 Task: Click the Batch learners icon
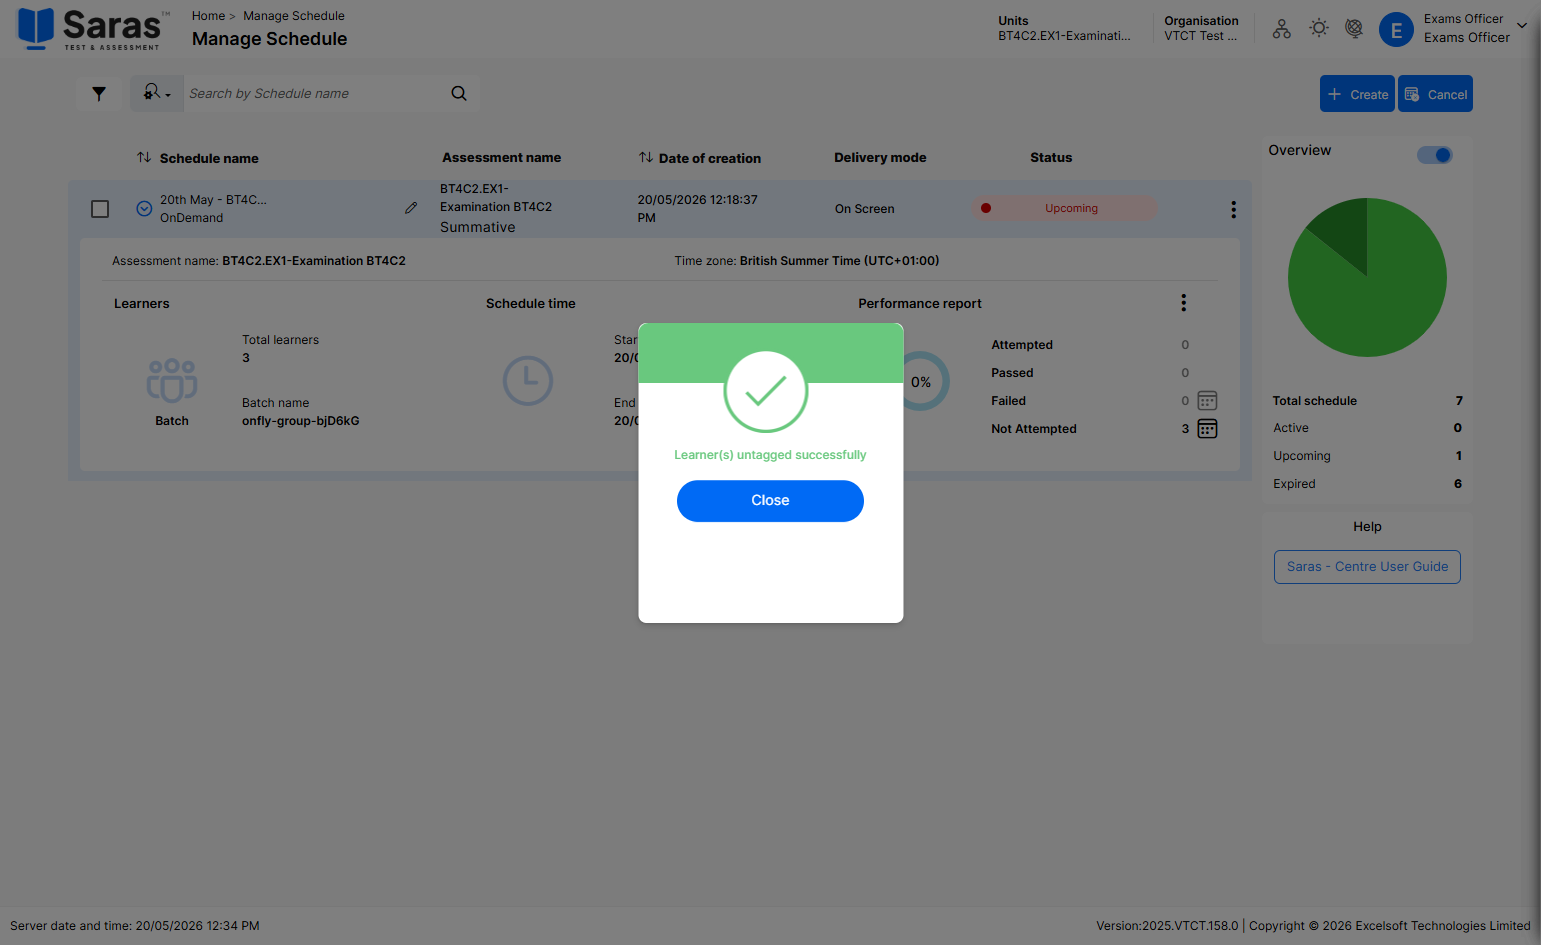[x=172, y=381]
